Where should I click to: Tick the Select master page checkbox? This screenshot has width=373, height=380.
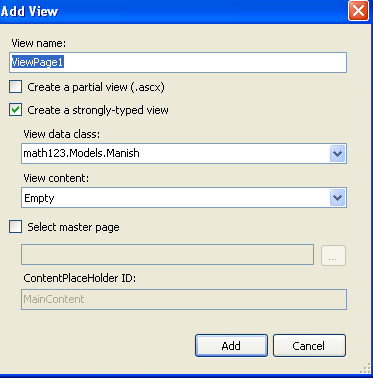click(16, 227)
